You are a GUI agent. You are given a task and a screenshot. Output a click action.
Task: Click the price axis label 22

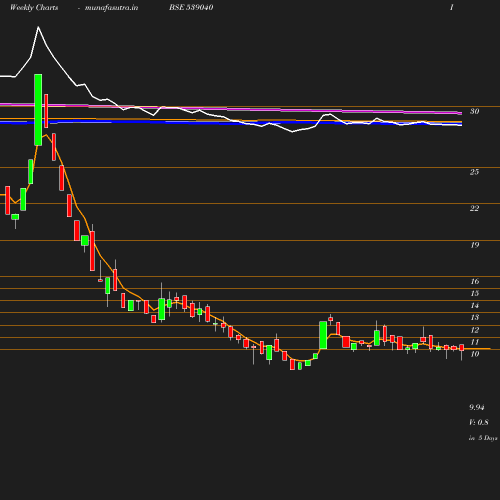pos(474,208)
